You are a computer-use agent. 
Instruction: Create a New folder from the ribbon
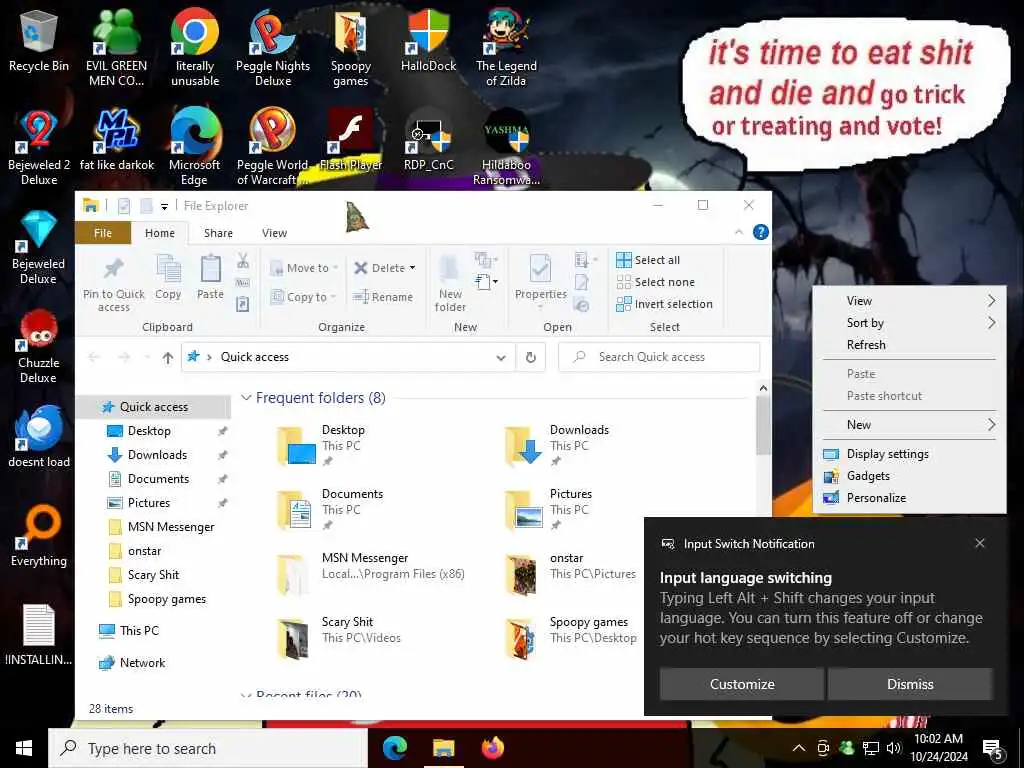[450, 283]
